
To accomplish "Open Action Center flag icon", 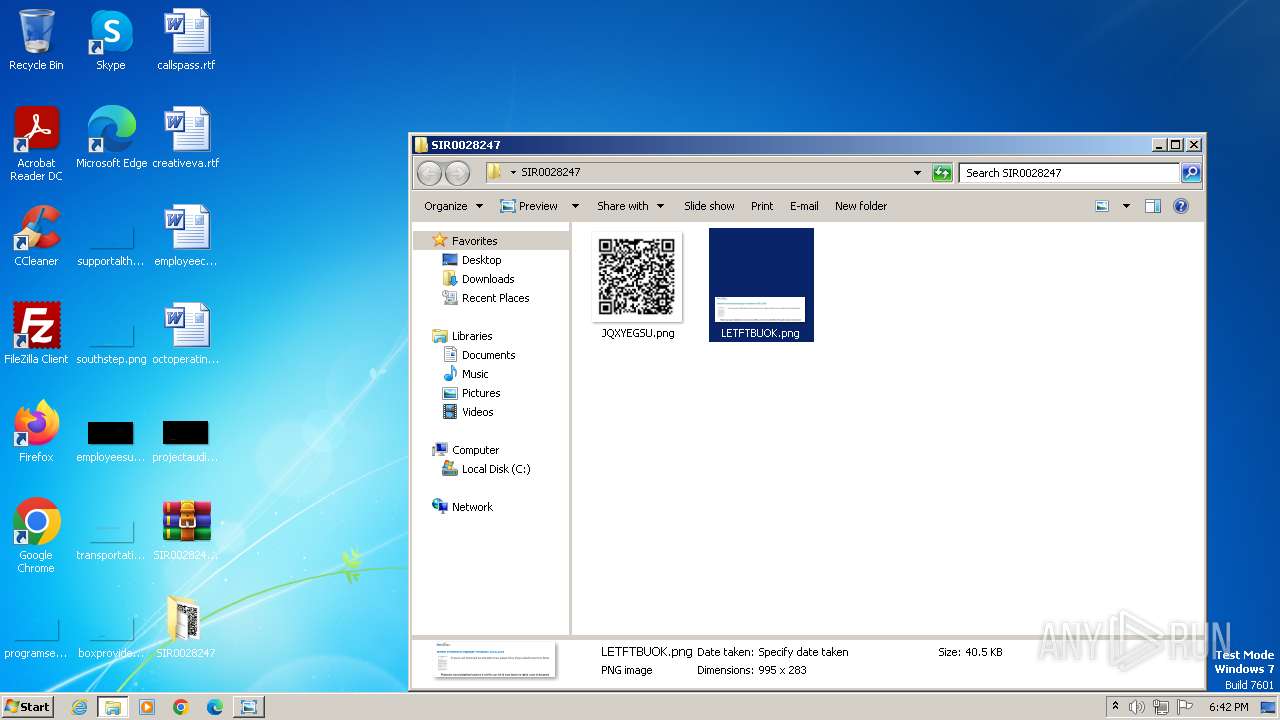I will coord(1186,707).
